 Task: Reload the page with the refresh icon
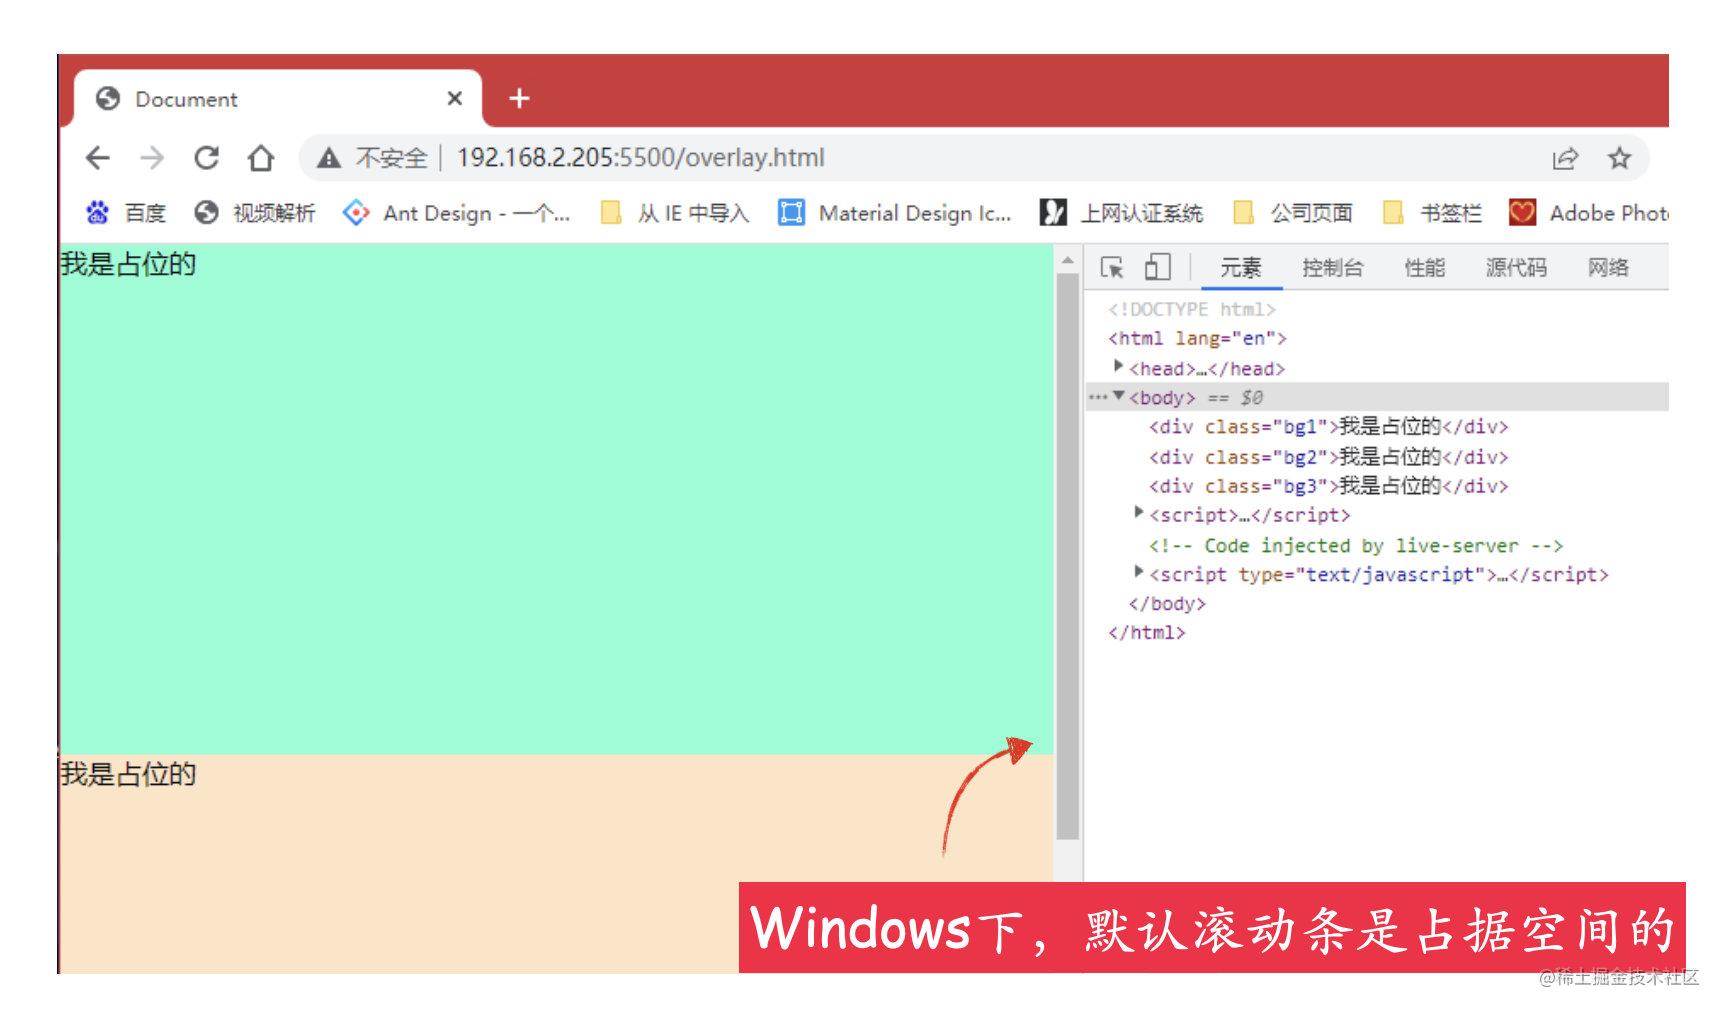click(207, 157)
